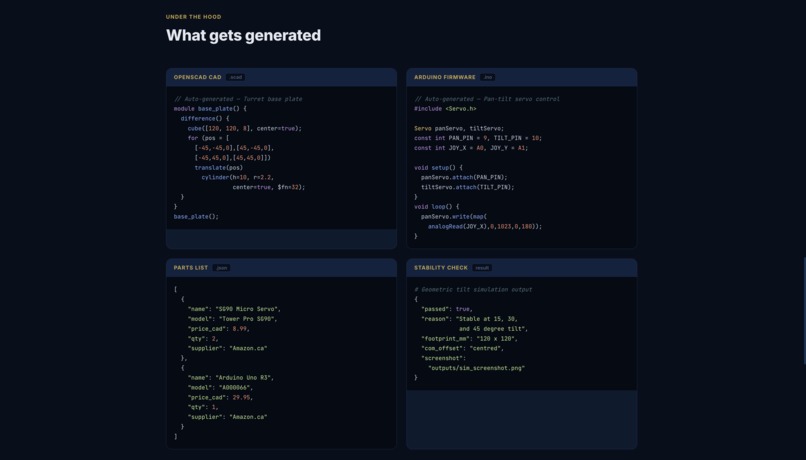Click the 'tiltServo.attach(TILT_PIN);' line

468,187
